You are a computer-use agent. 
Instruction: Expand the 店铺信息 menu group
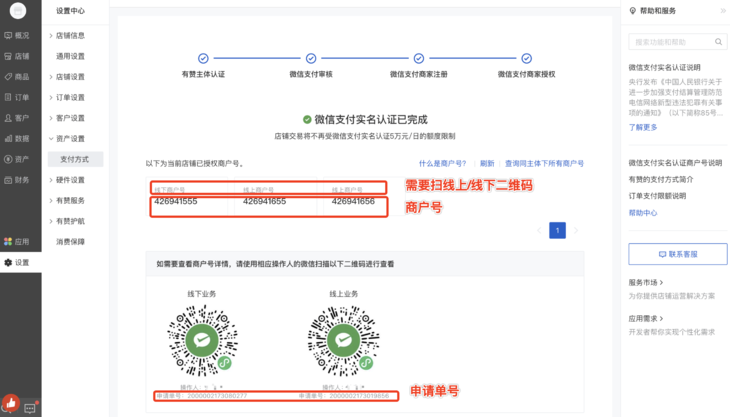click(68, 35)
